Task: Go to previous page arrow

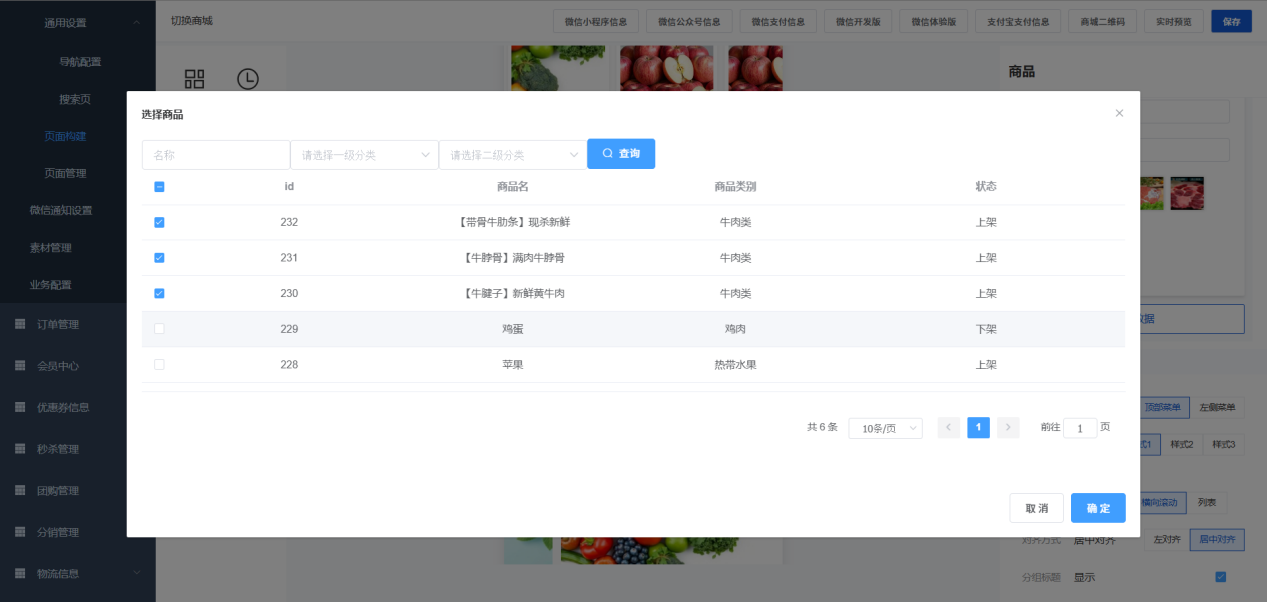Action: (949, 428)
